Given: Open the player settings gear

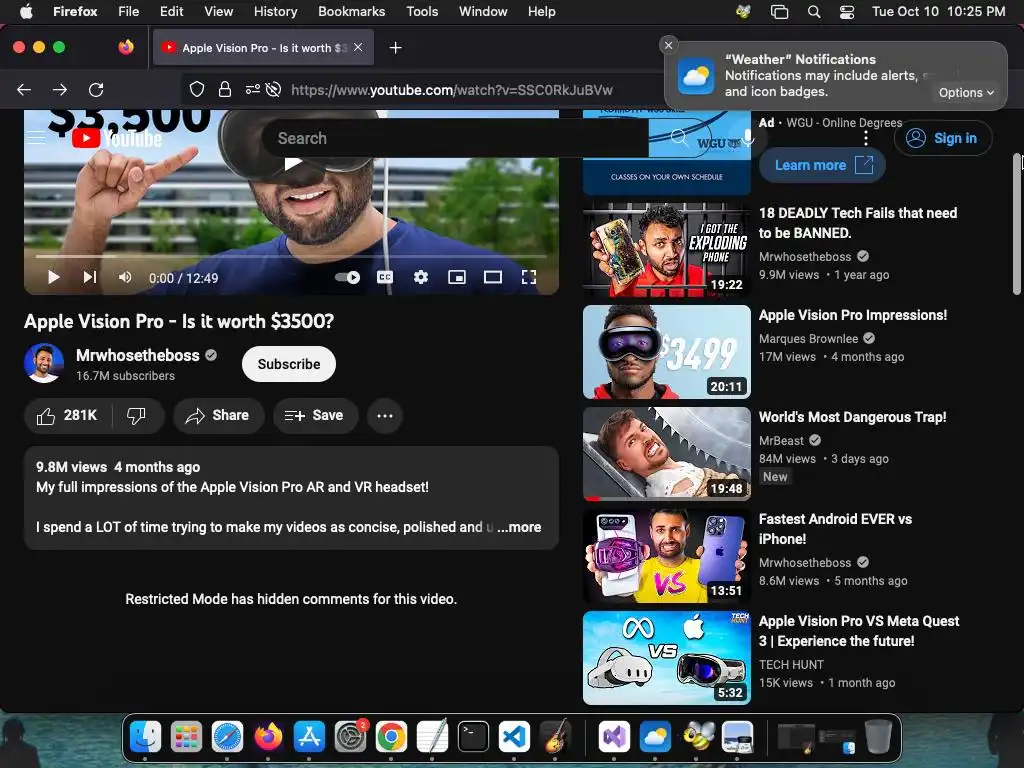Looking at the screenshot, I should pos(421,278).
